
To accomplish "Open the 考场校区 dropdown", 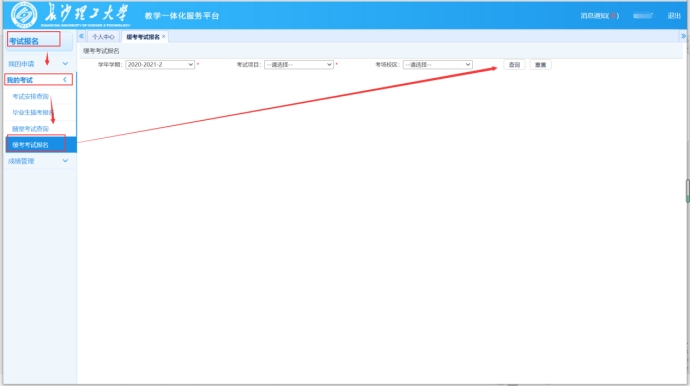I will pos(438,64).
